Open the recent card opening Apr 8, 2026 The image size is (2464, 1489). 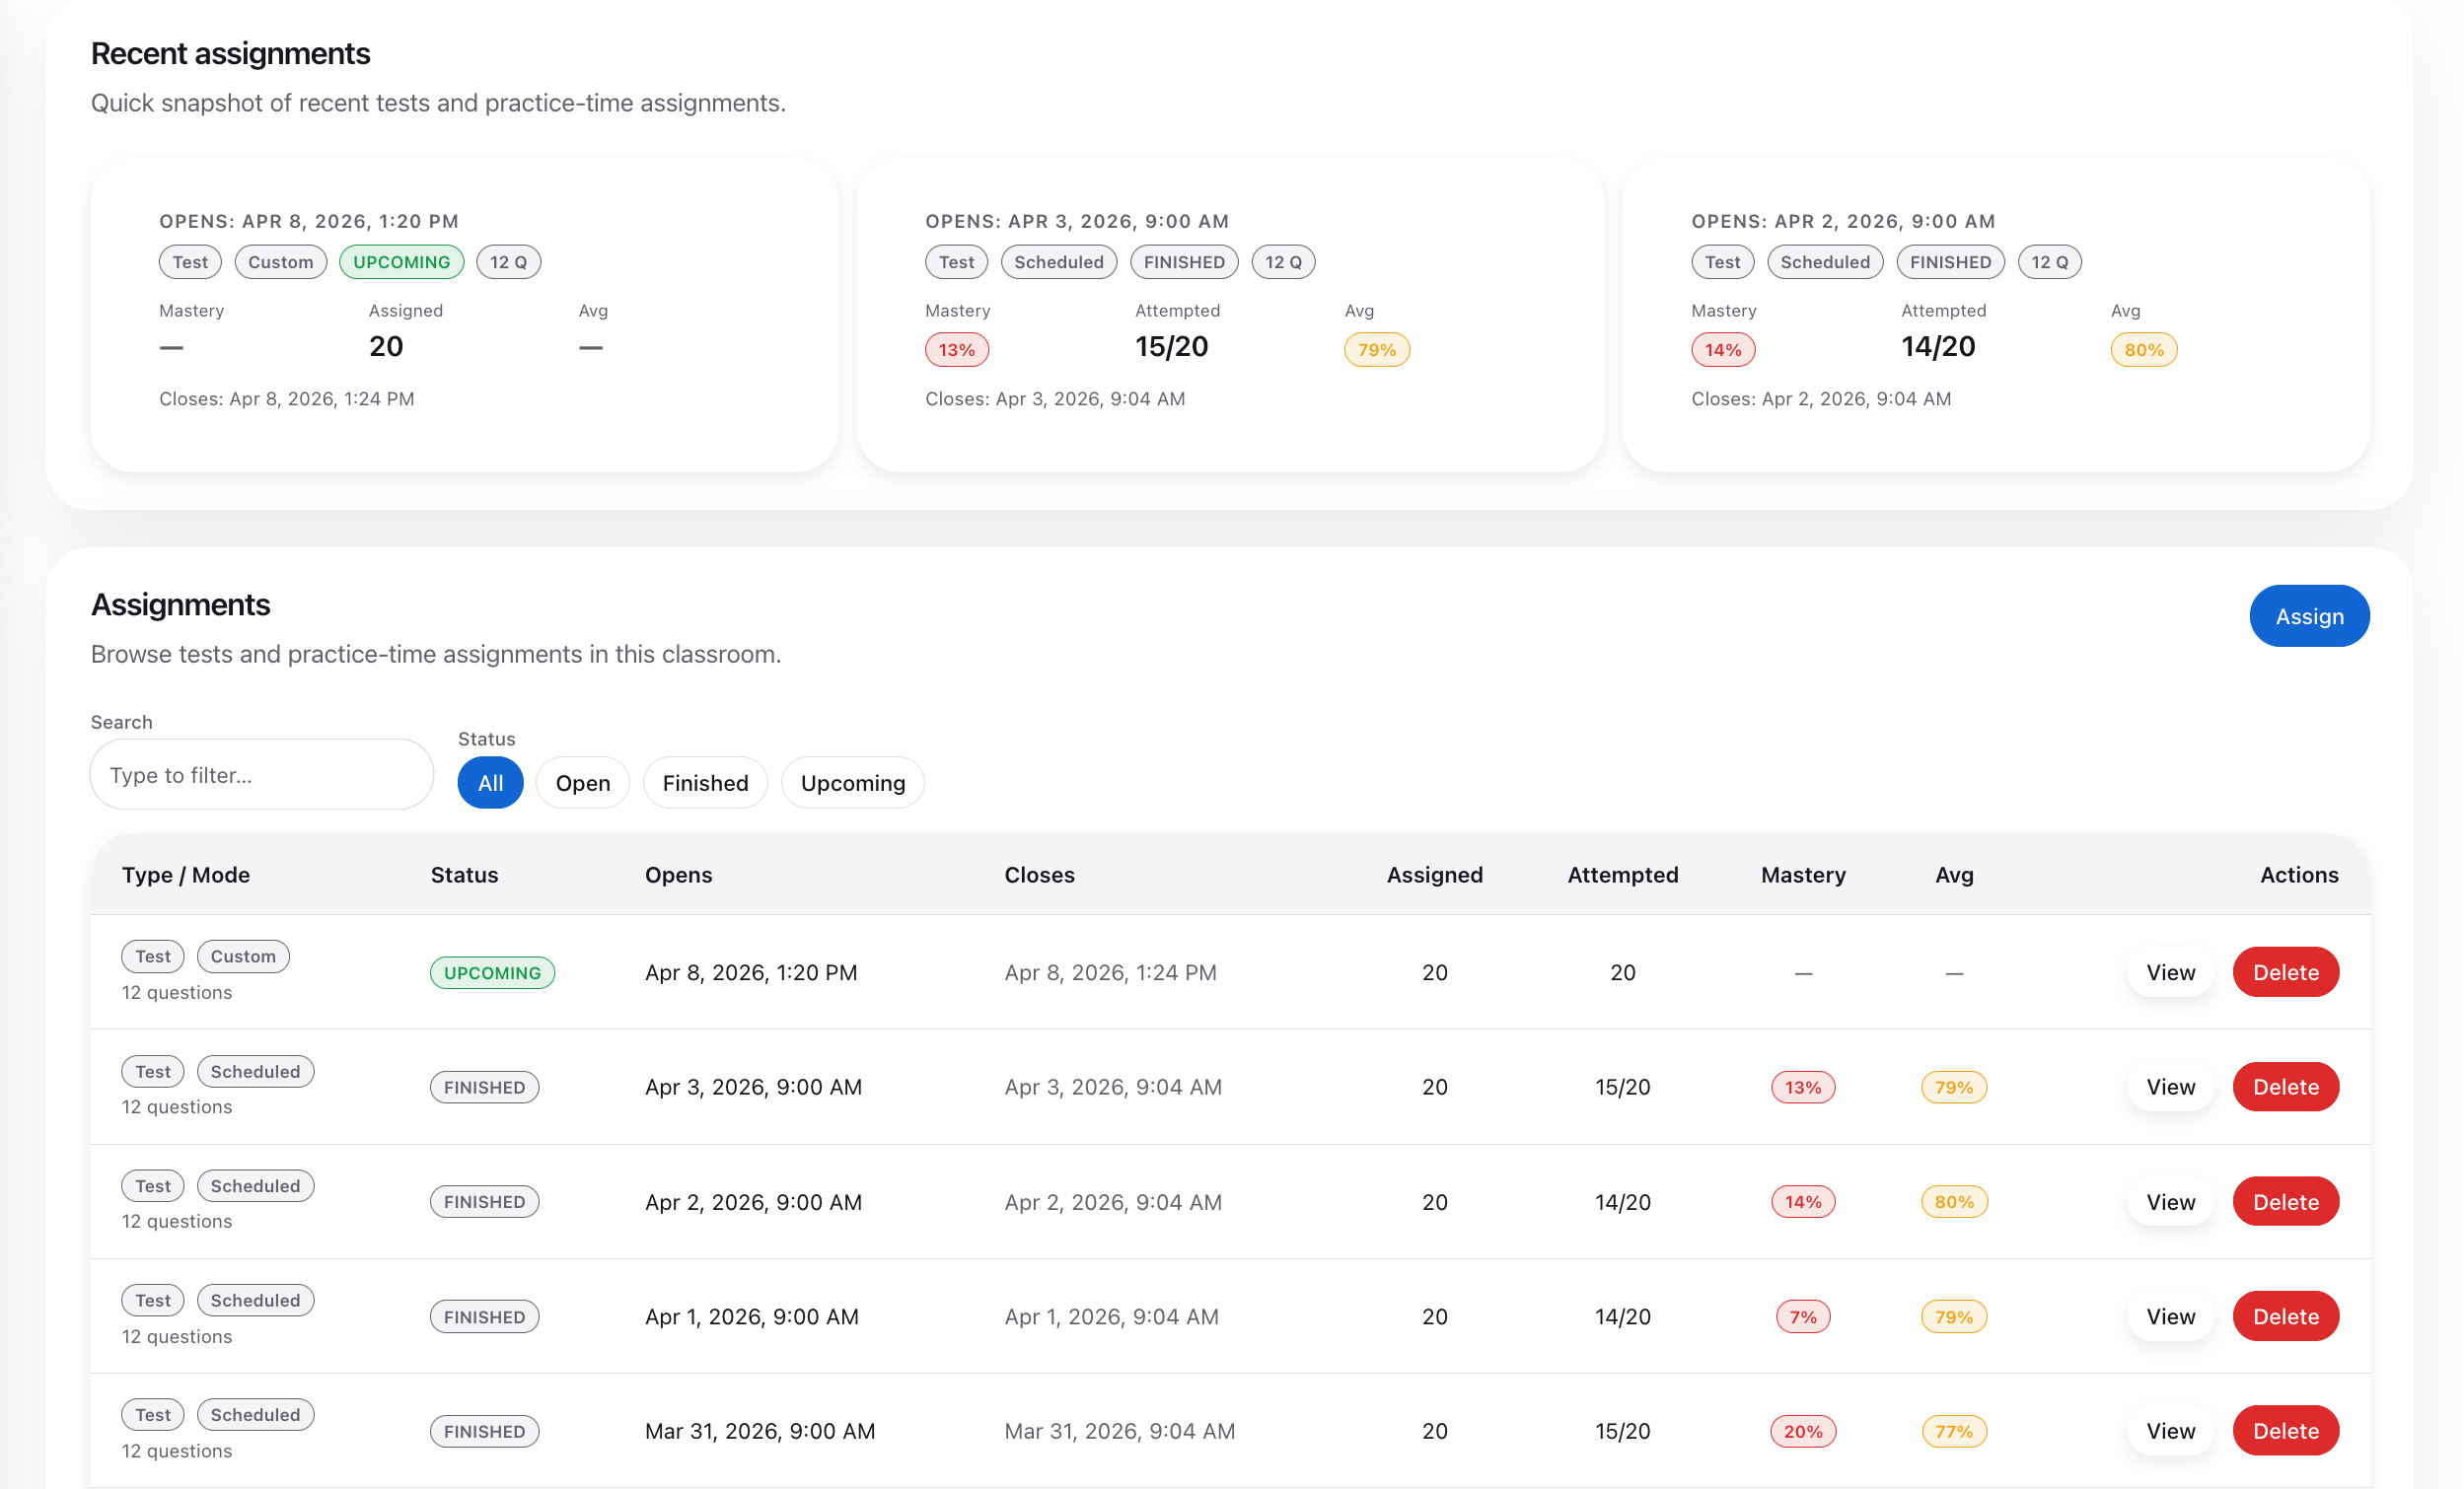point(464,315)
